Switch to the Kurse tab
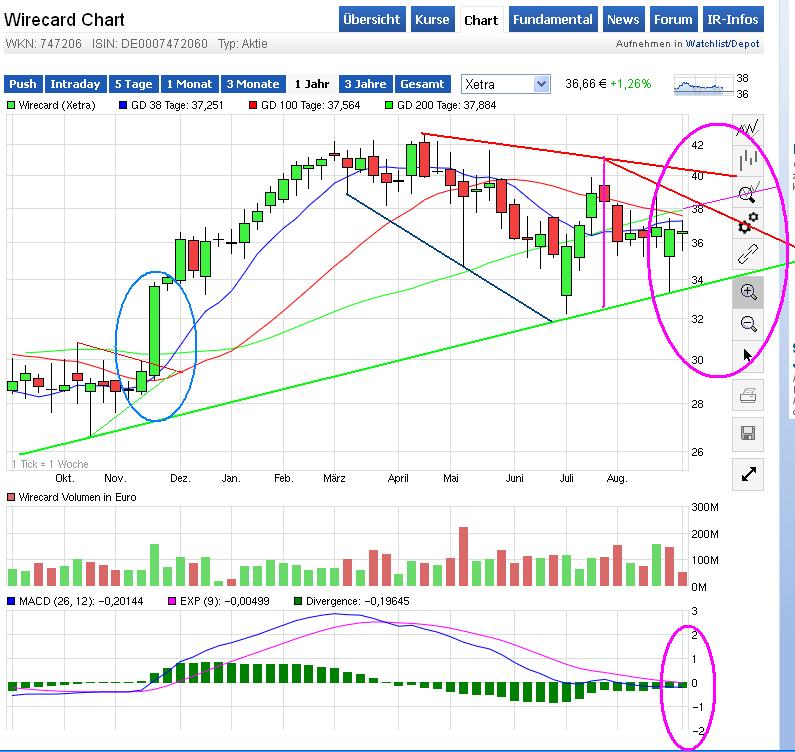795x752 pixels. click(432, 19)
